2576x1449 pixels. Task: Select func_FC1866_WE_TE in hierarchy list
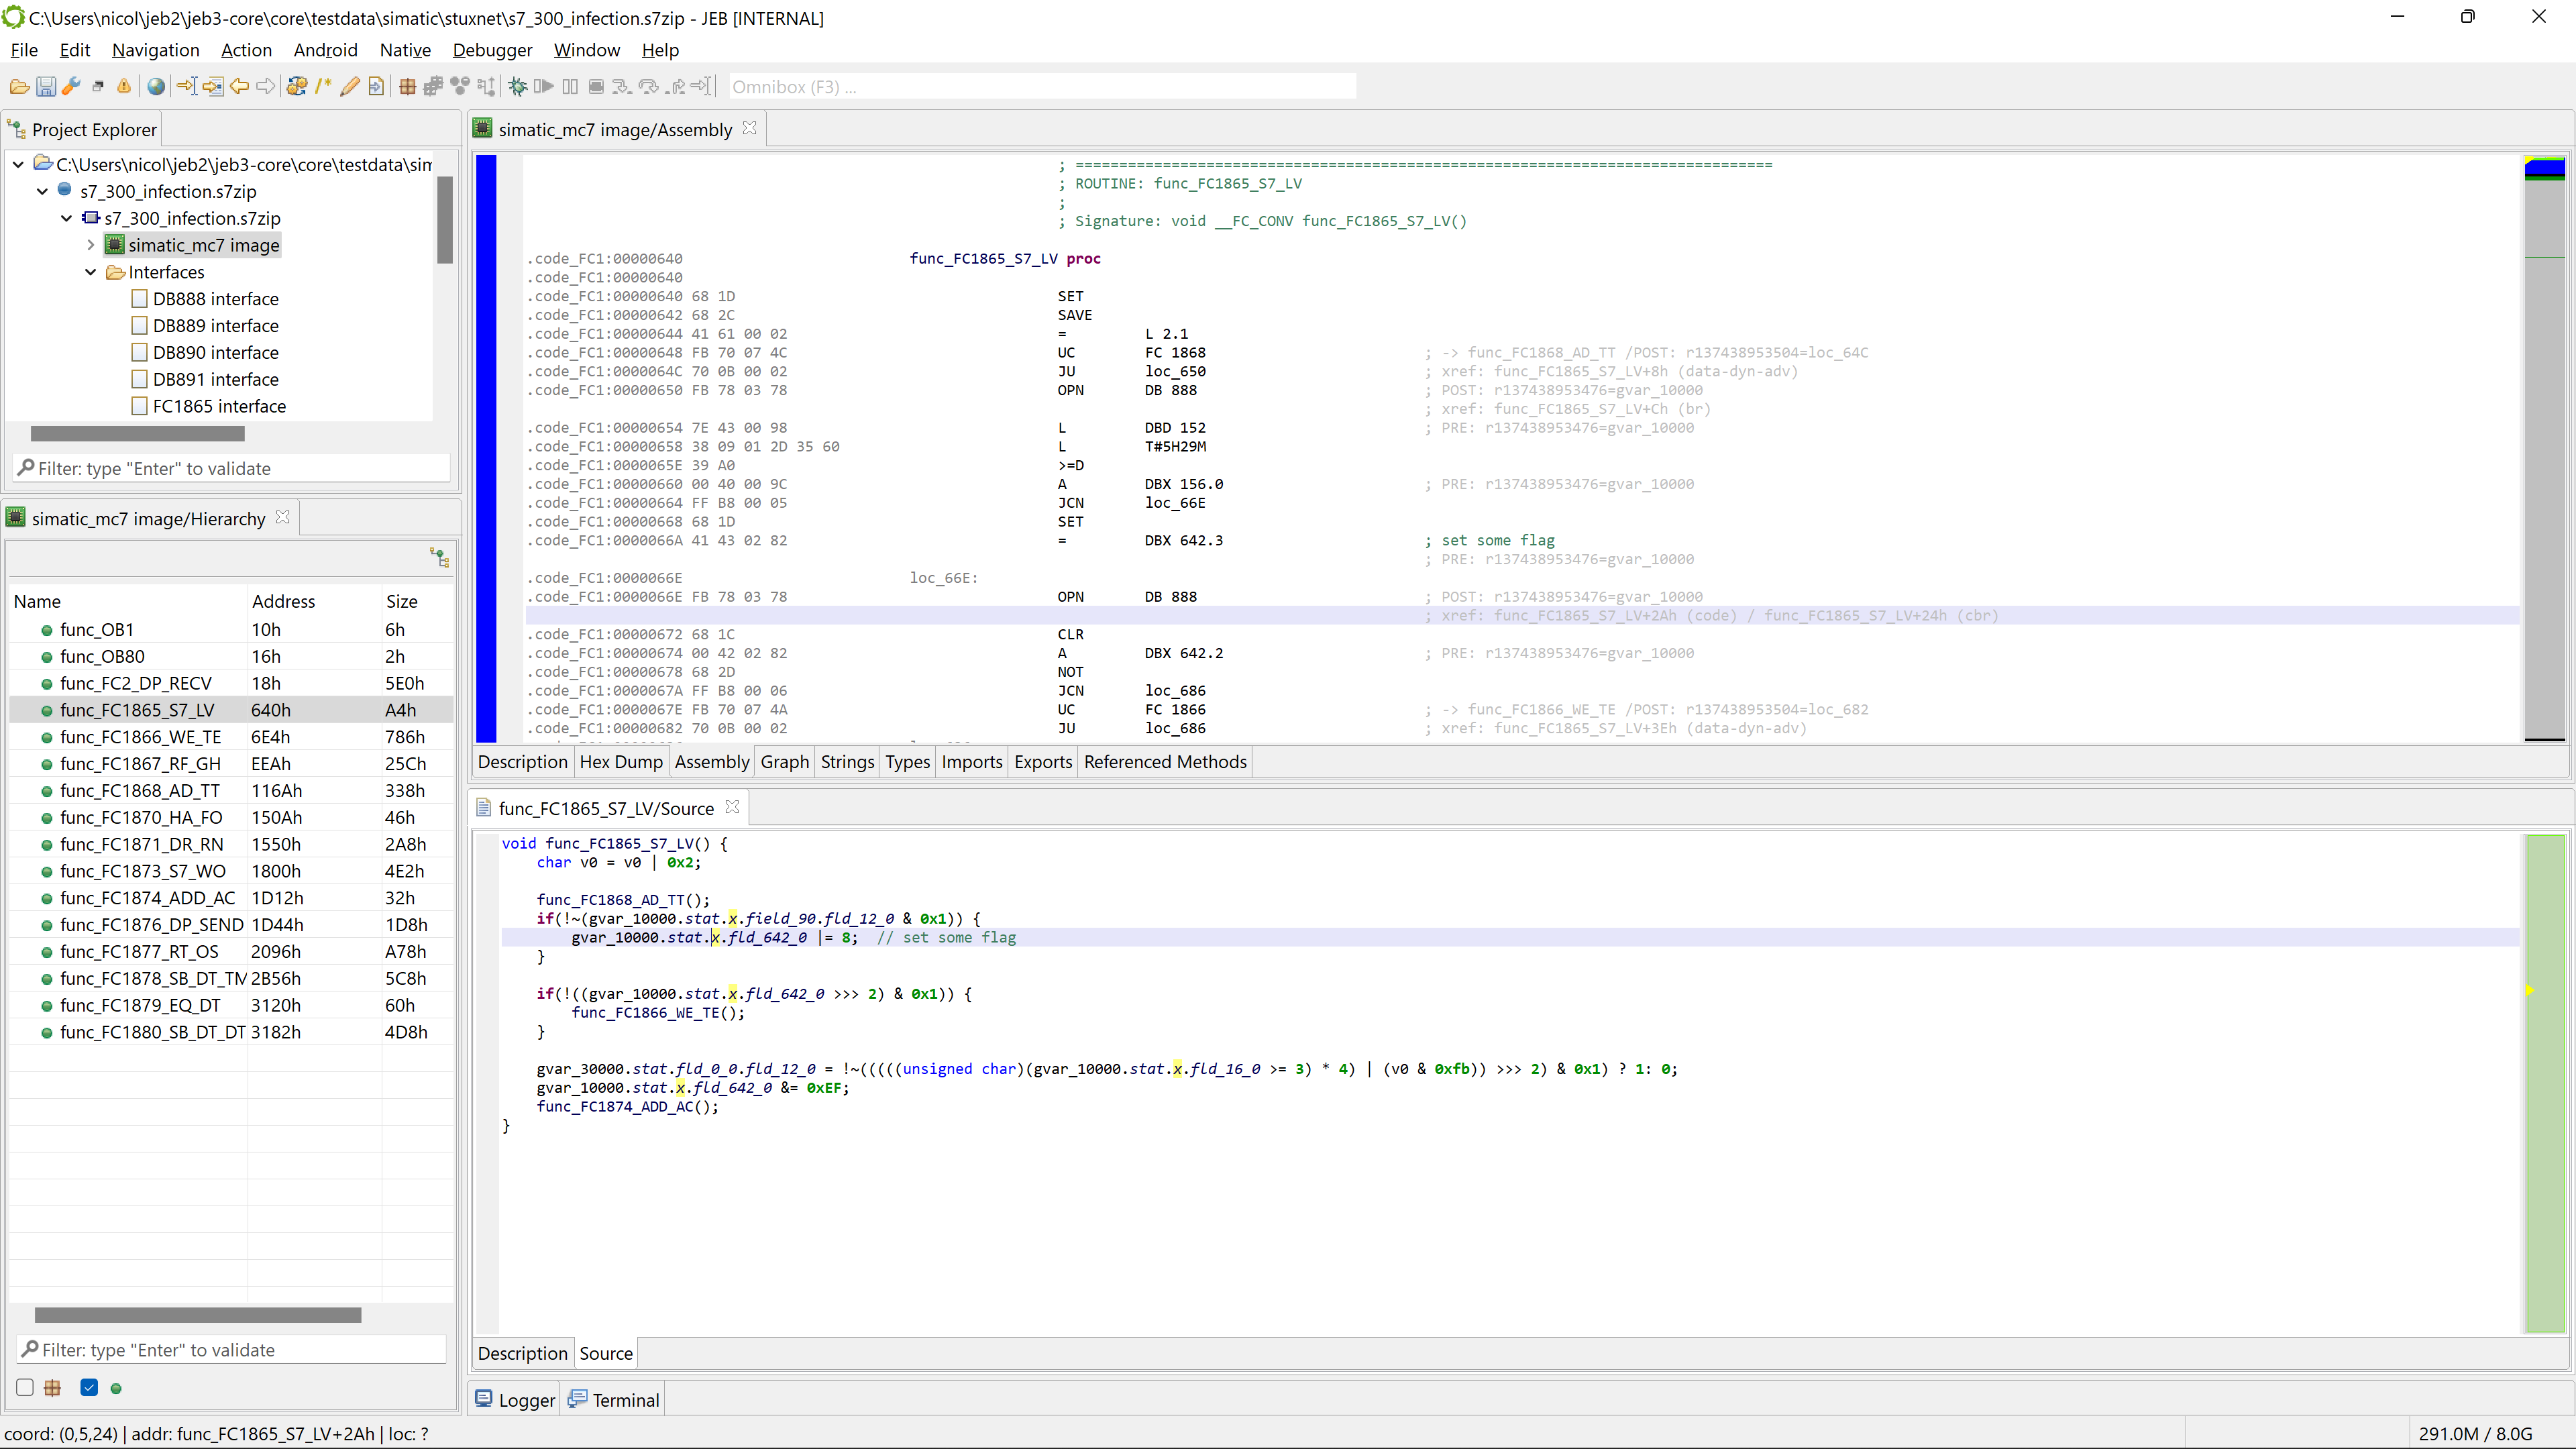click(x=140, y=737)
